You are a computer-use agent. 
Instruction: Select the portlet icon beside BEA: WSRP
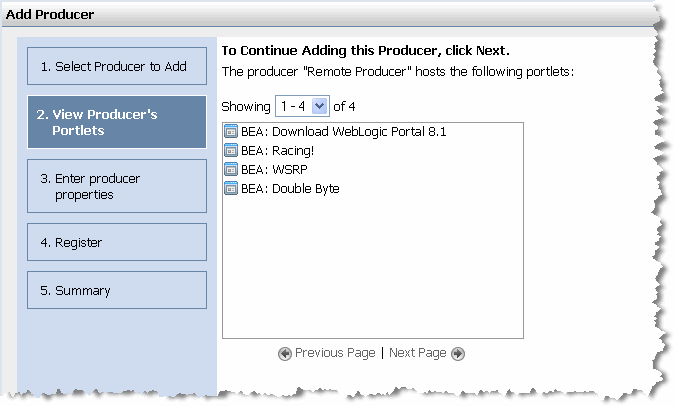click(x=231, y=169)
